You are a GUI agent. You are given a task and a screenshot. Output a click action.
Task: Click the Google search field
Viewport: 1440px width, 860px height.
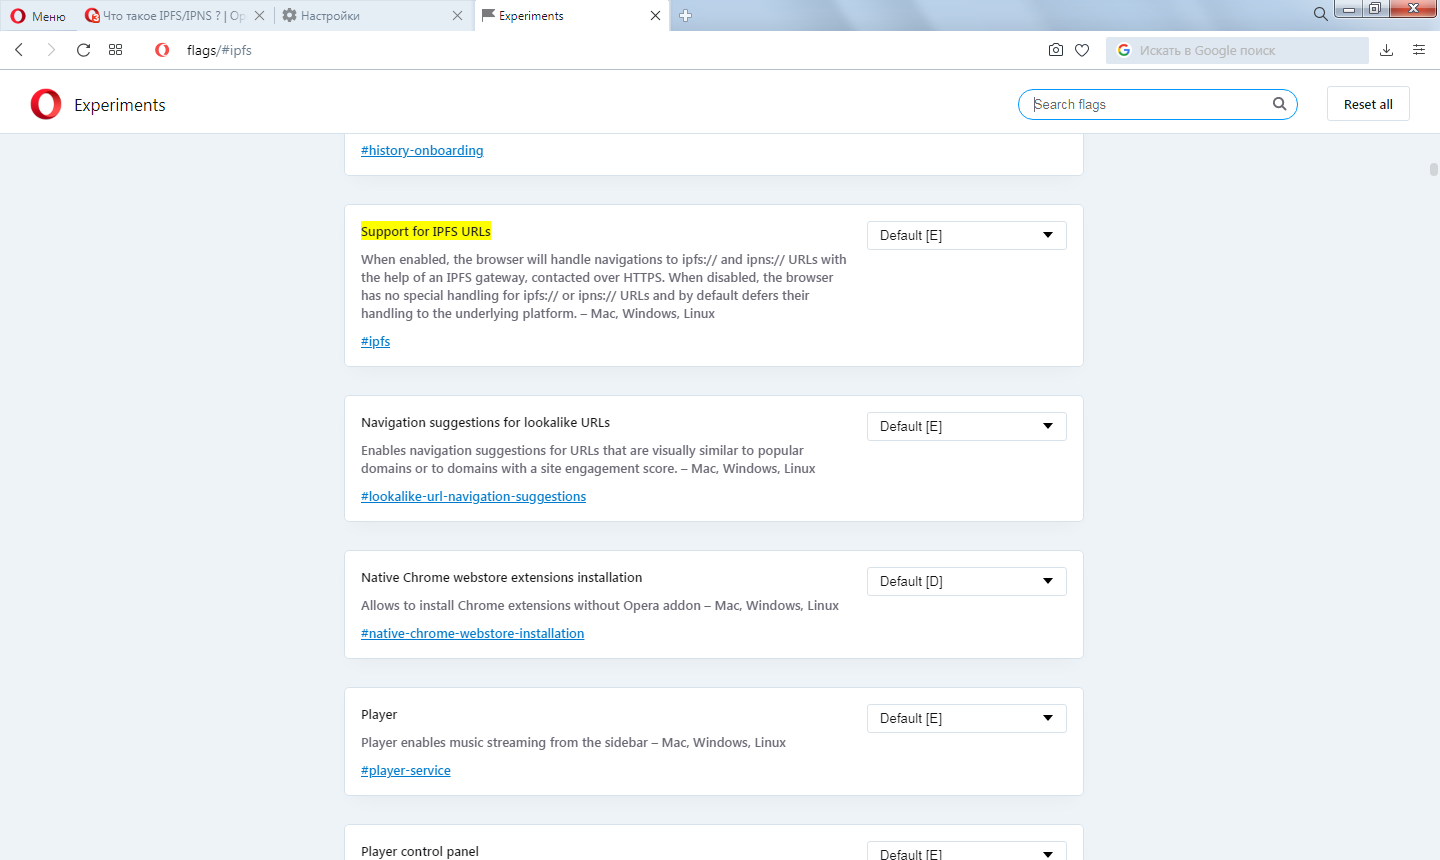[1237, 50]
